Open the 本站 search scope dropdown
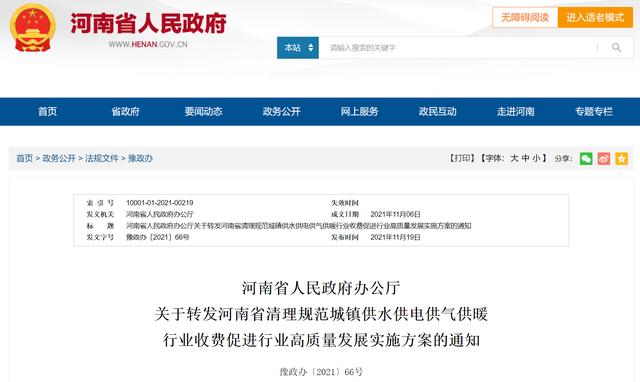The image size is (640, 382). [298, 48]
